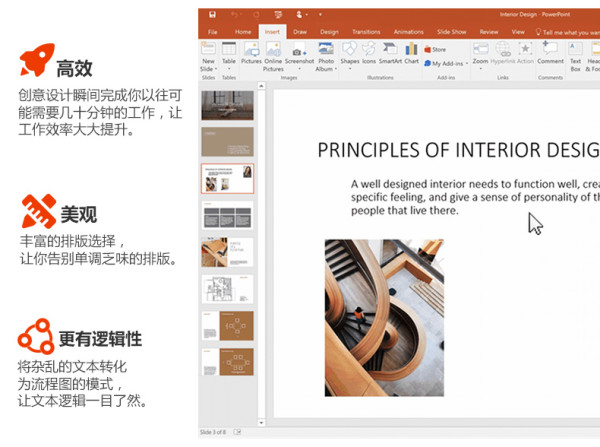The width and height of the screenshot is (600, 447).
Task: Click the heading text 更有逻辑性
Action: 100,339
